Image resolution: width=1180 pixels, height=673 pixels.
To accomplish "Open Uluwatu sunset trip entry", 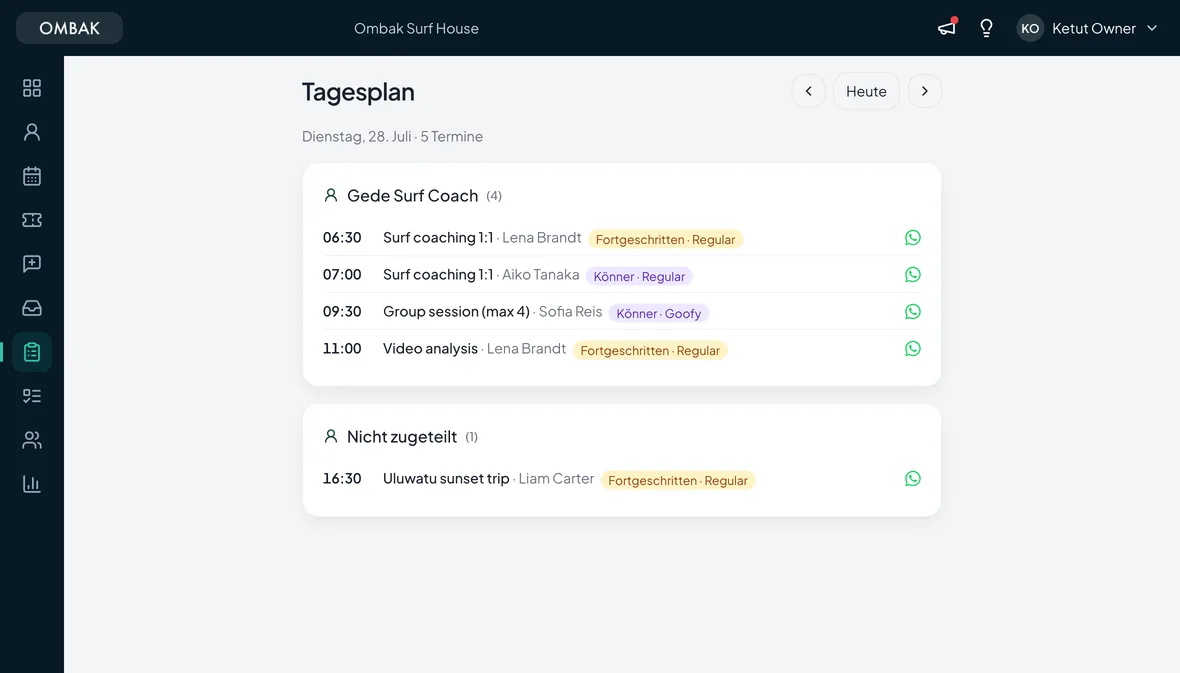I will coord(446,479).
